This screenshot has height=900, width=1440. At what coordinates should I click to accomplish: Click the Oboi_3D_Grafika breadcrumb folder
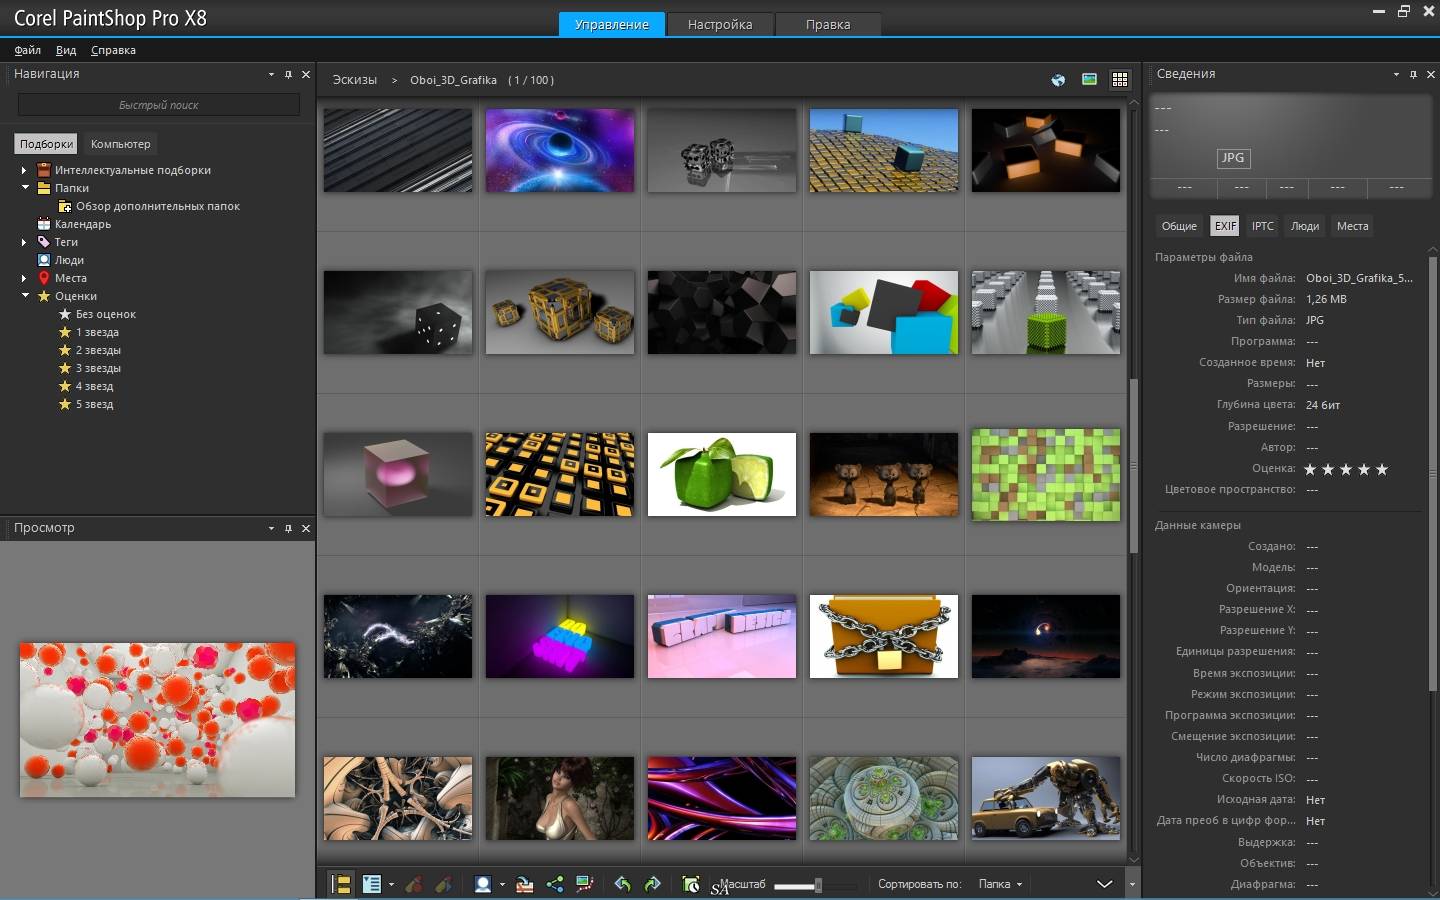(x=453, y=80)
